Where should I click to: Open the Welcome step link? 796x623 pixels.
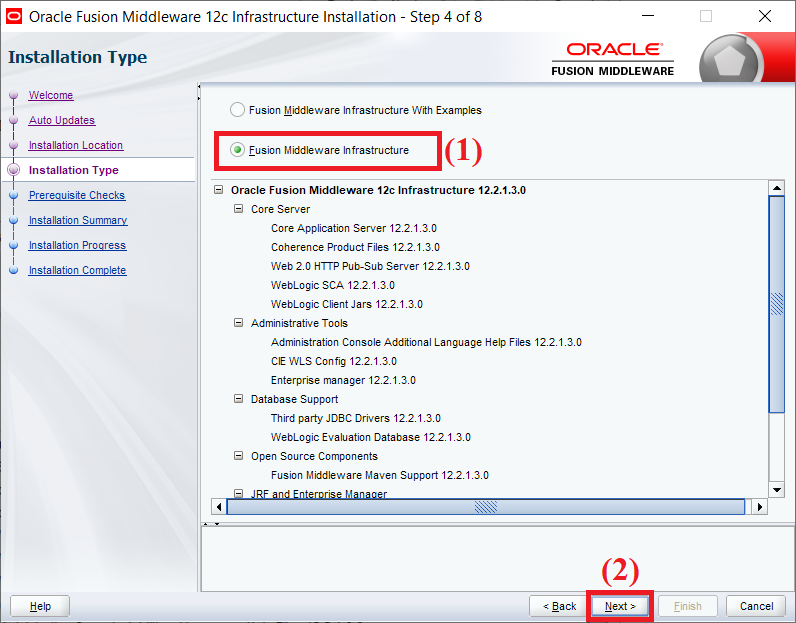[x=51, y=95]
